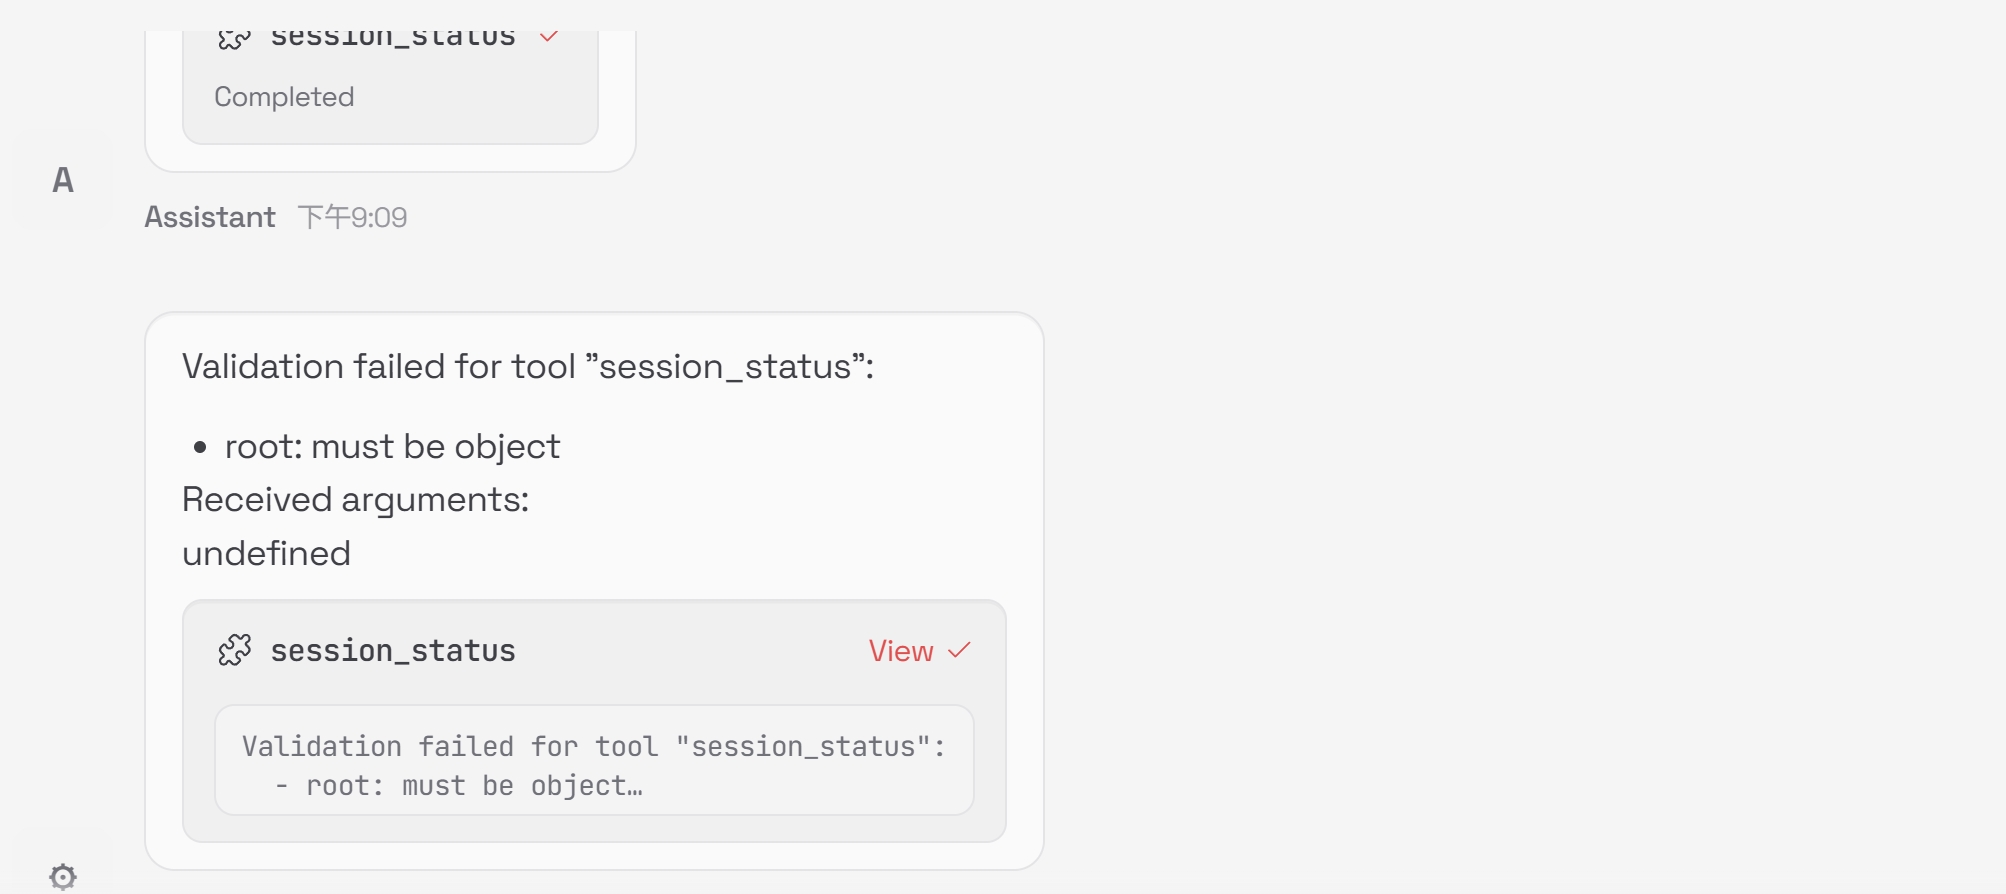Click the monospace "Validation failed" first line in the preview
This screenshot has height=894, width=2006.
(593, 746)
